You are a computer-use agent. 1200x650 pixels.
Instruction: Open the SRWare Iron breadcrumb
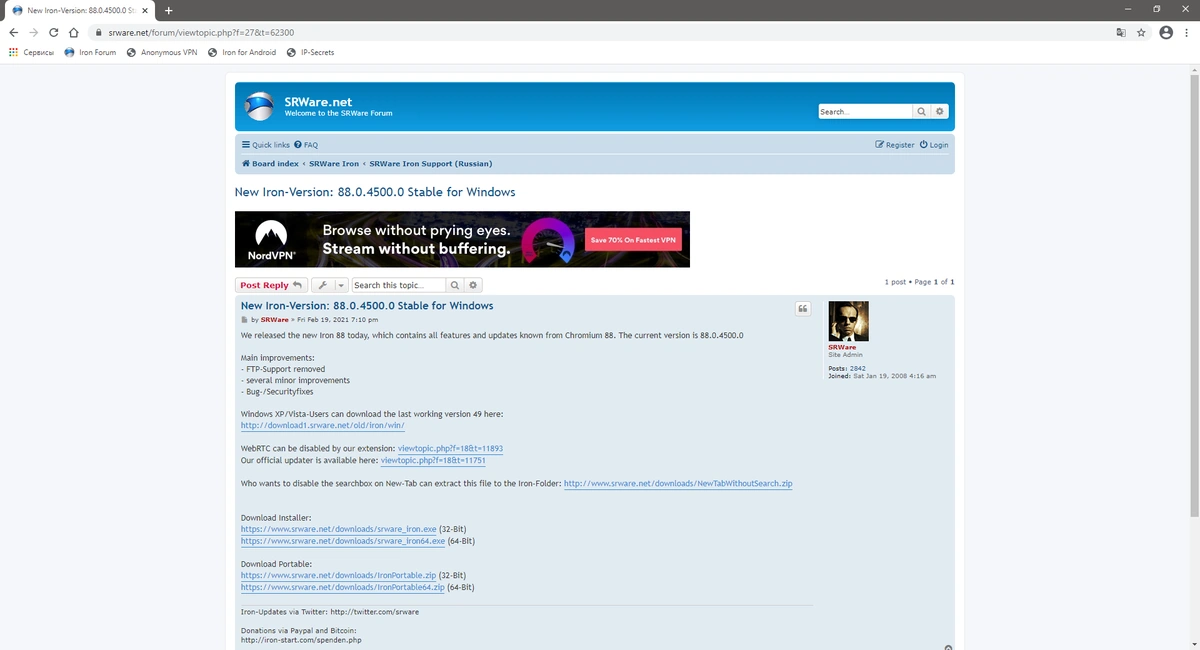click(334, 163)
